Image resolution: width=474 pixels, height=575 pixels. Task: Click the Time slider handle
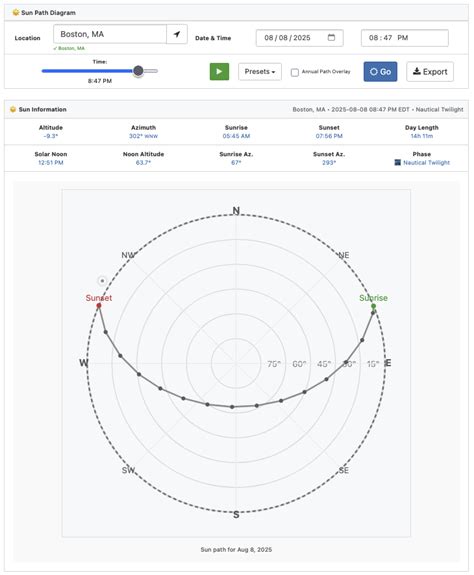(x=138, y=71)
